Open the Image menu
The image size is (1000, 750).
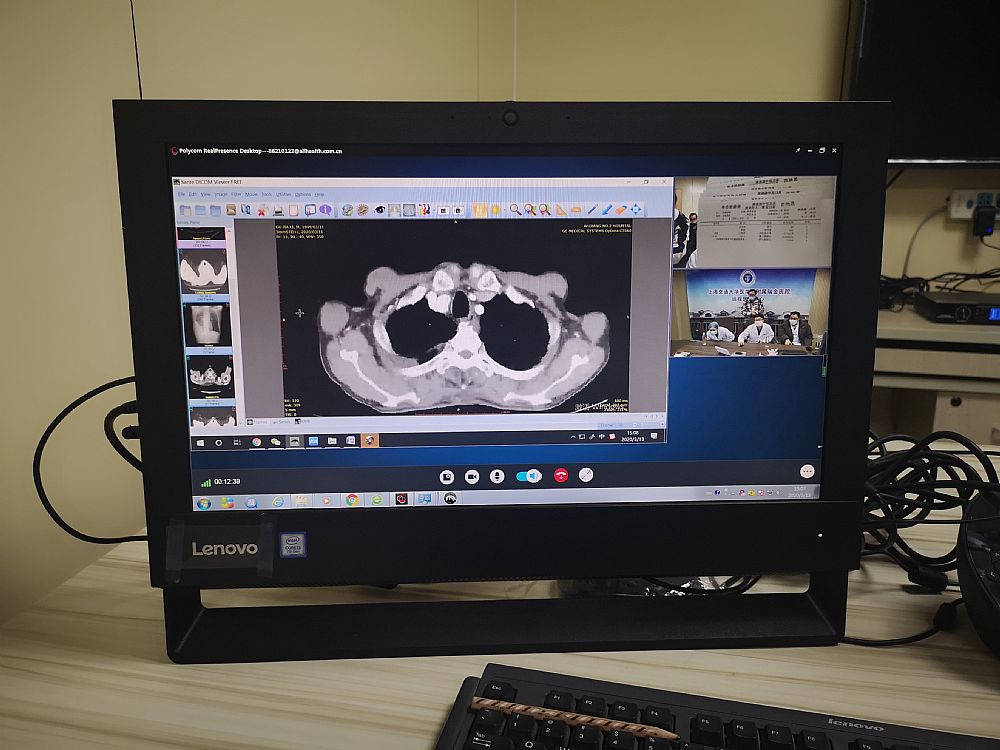click(221, 194)
